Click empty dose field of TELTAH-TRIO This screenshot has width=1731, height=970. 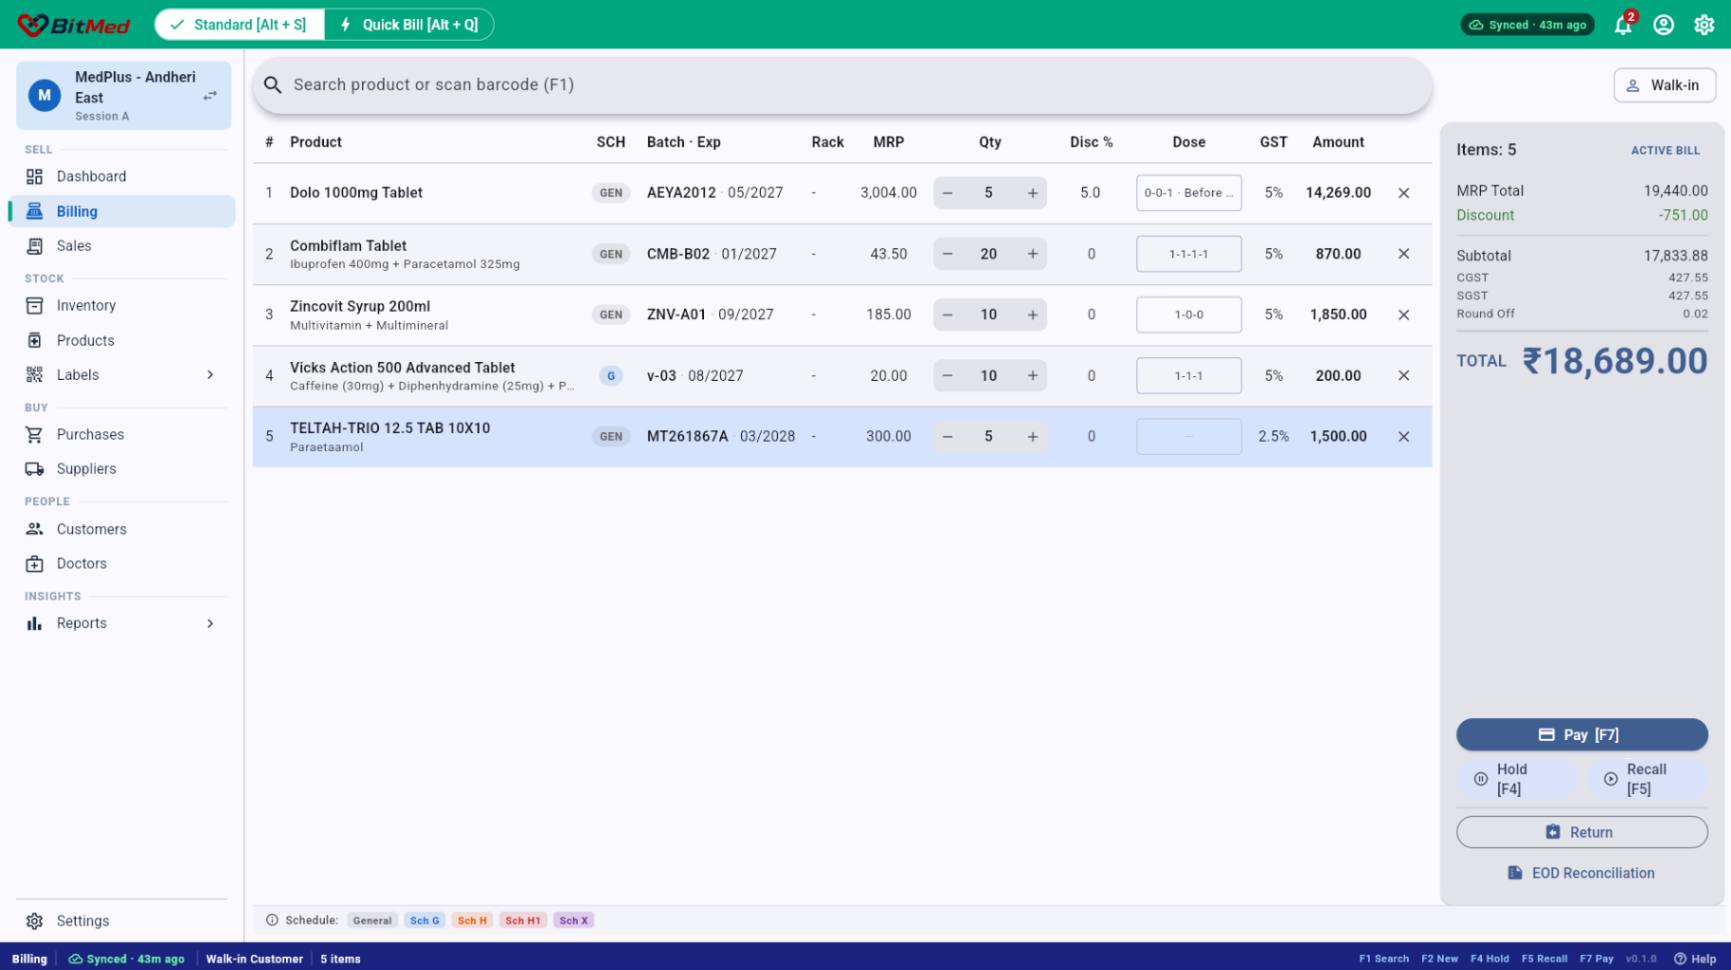[1188, 437]
